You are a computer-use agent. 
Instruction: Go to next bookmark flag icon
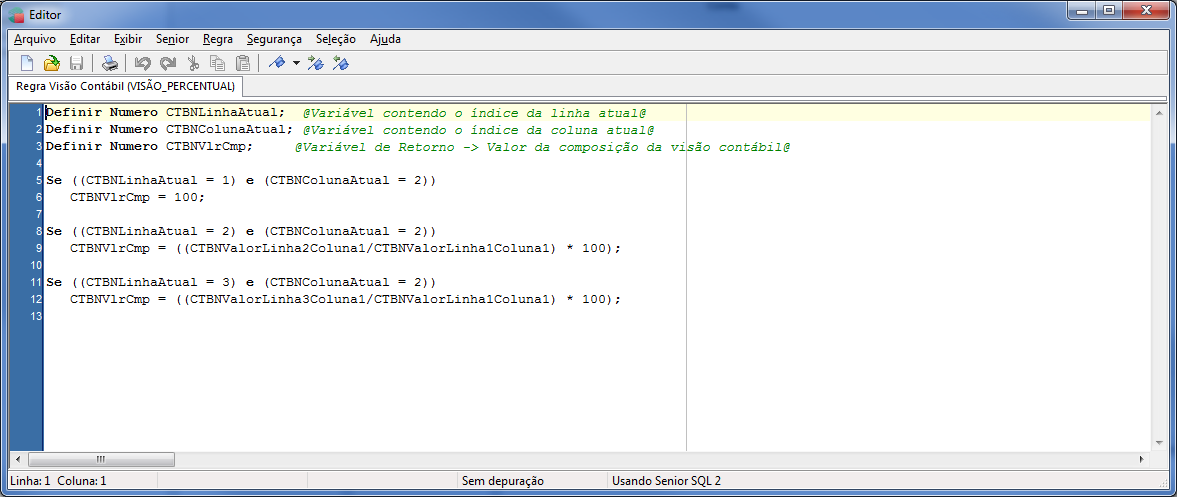(x=315, y=63)
